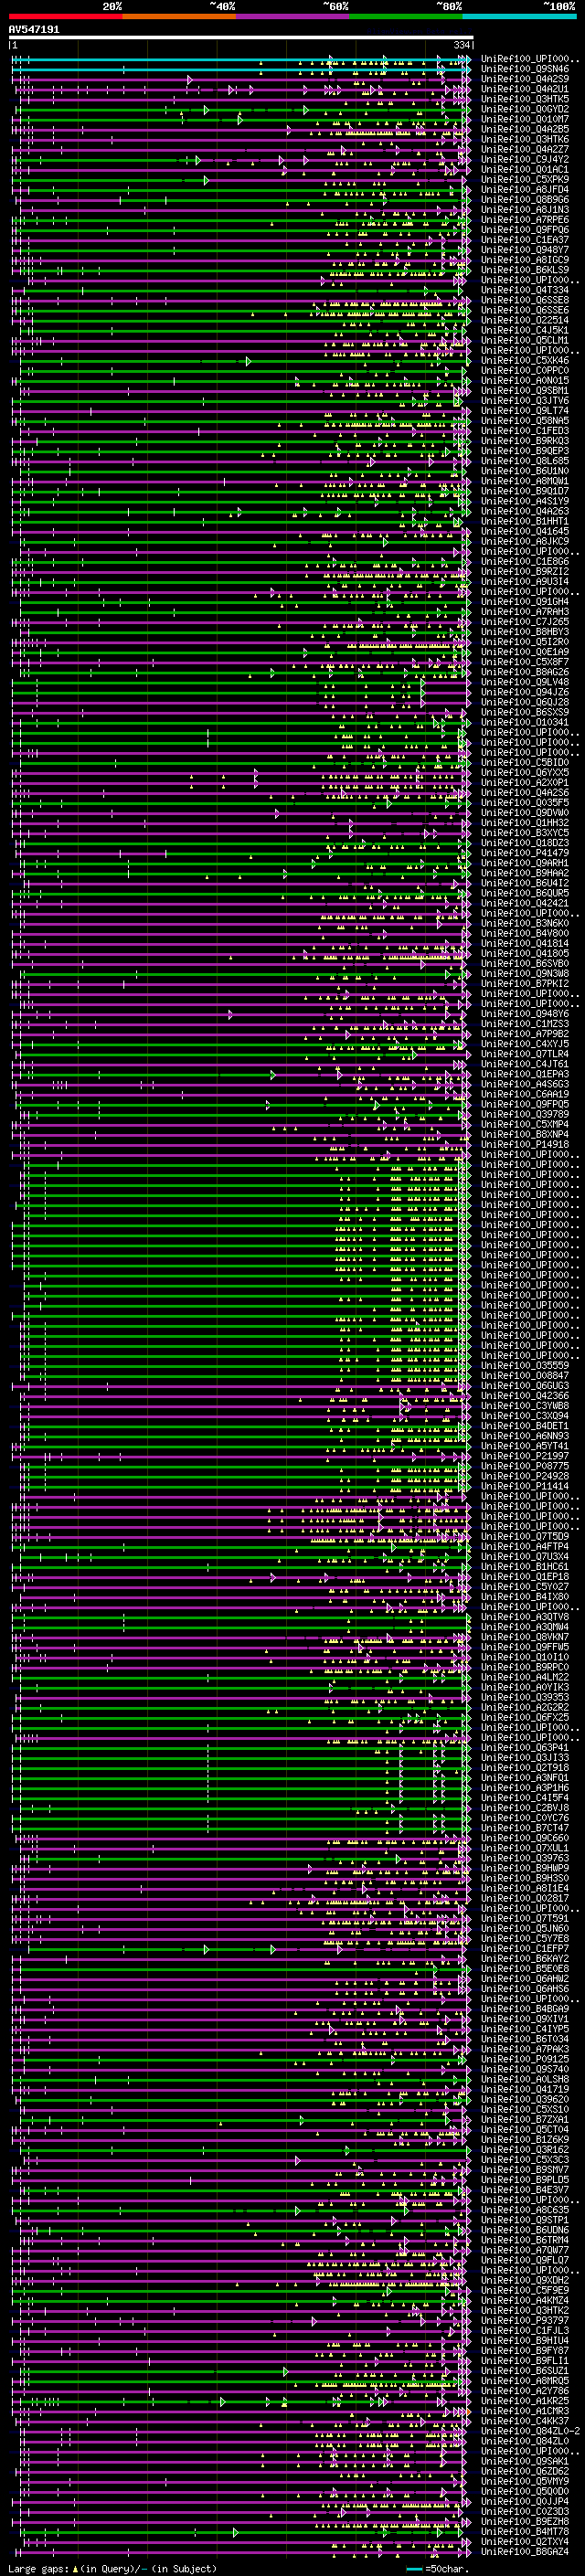Screen dimensions: 585x2576
Task: Select the UniRef100_C1EFP7 label
Action: pyautogui.click(x=525, y=1948)
